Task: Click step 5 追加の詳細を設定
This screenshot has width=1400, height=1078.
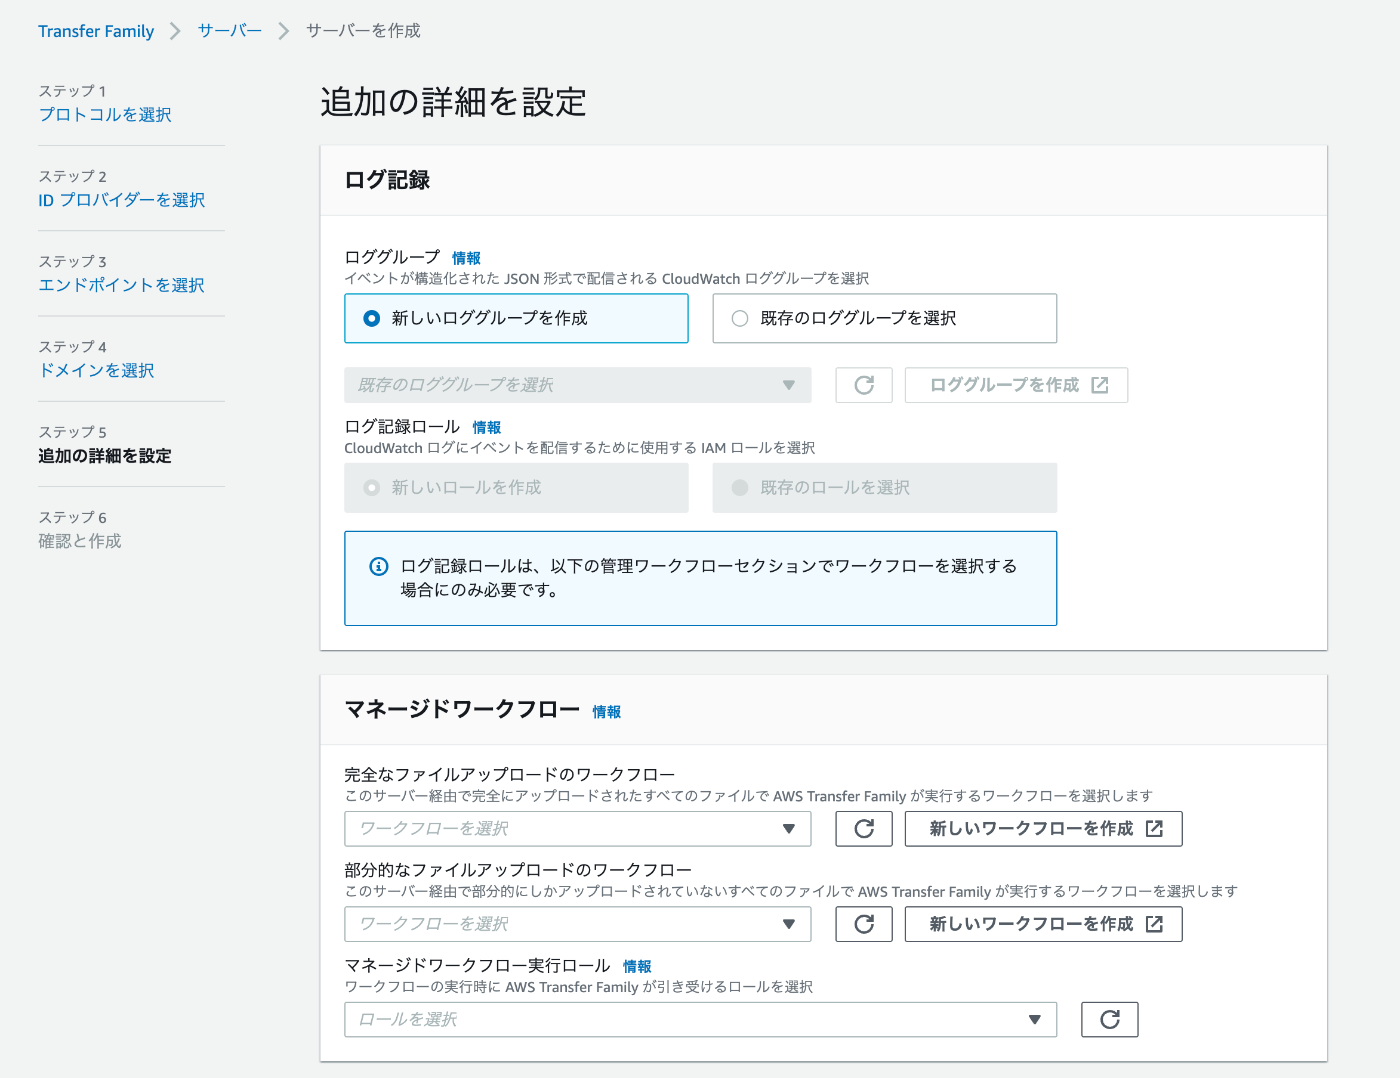Action: 105,456
